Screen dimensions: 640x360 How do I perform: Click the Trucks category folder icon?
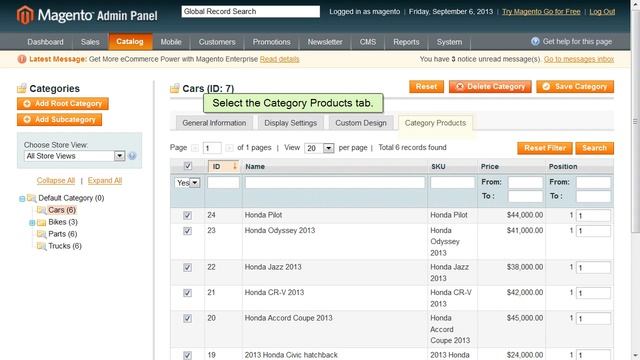pyautogui.click(x=41, y=246)
